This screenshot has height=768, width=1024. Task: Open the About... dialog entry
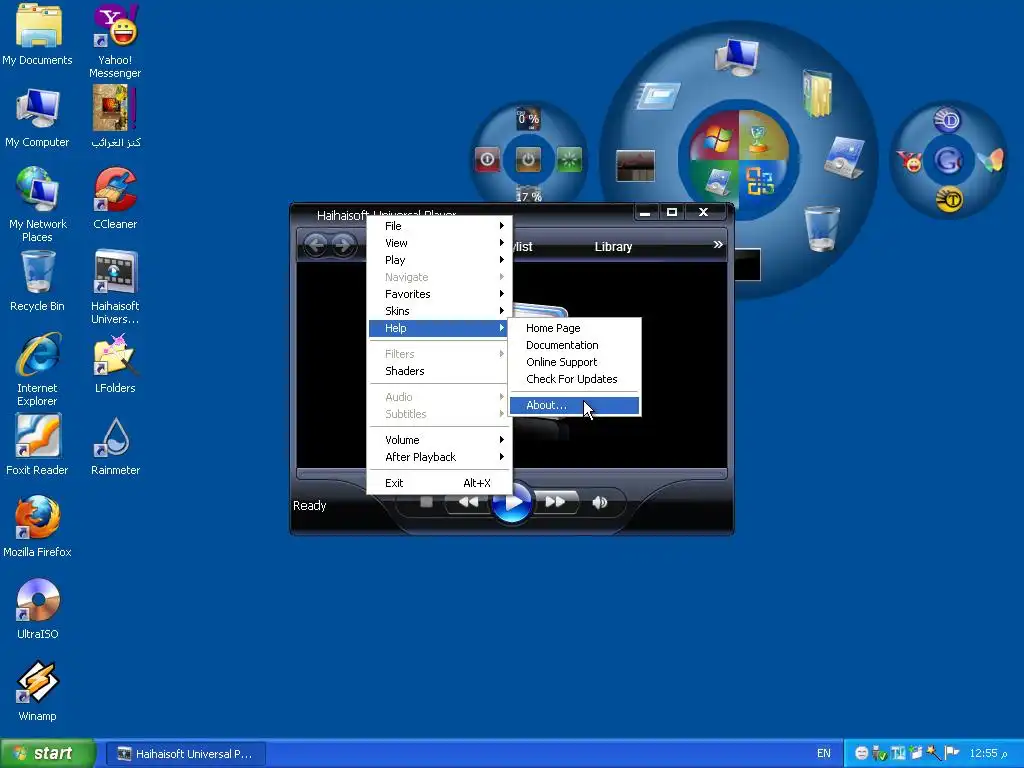[575, 405]
